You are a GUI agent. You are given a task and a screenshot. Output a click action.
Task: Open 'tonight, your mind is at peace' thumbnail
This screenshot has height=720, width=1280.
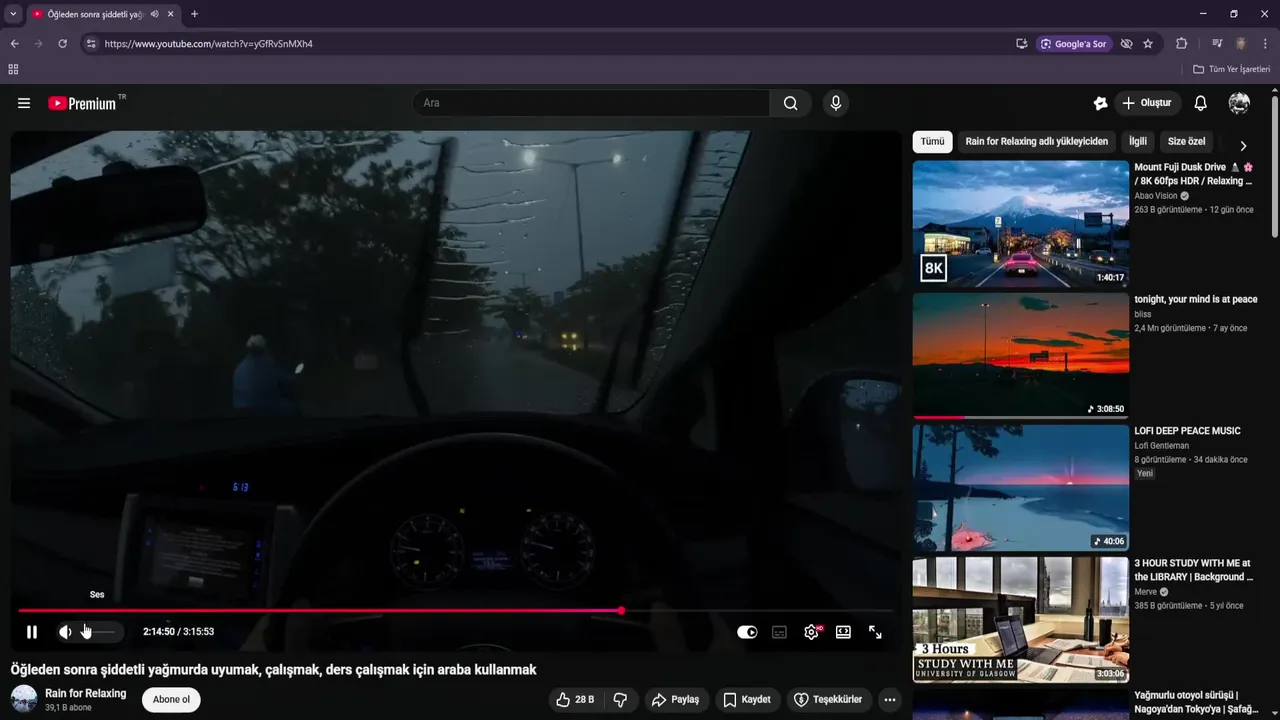point(1021,356)
